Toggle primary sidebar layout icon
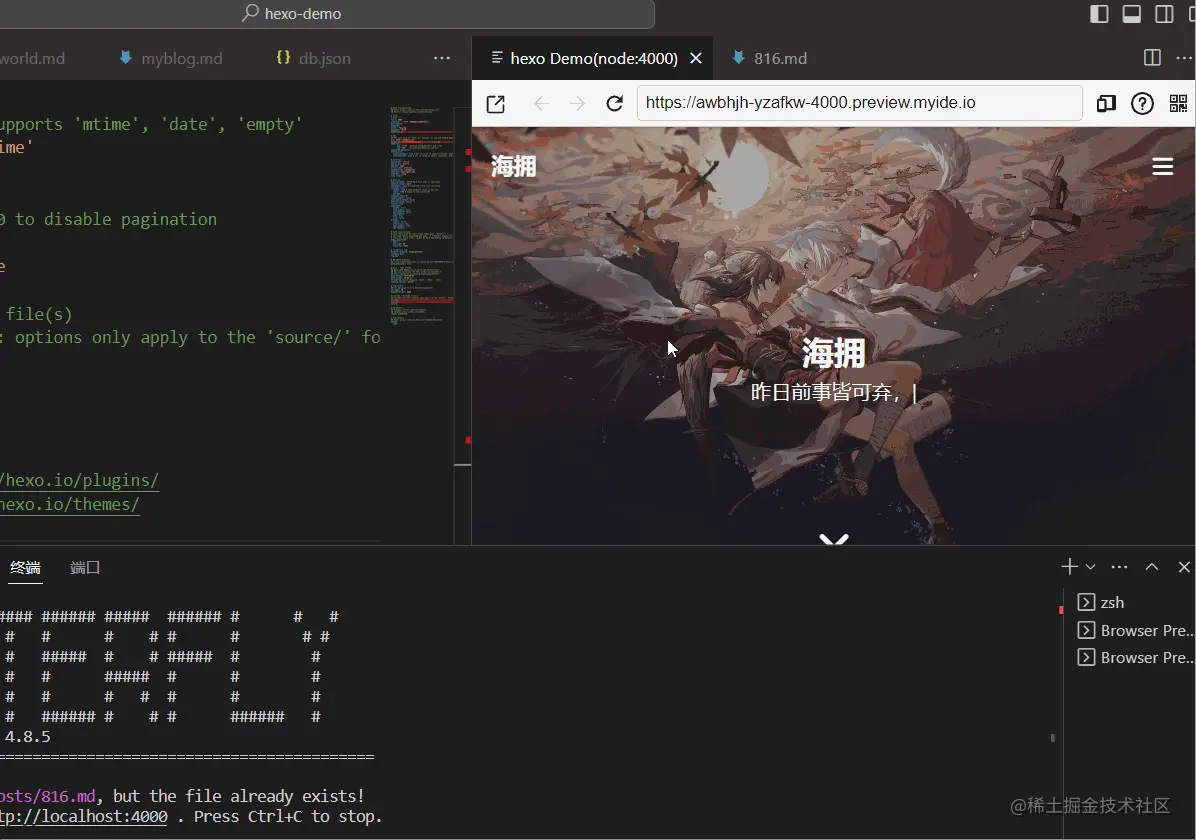This screenshot has width=1196, height=840. coord(1099,14)
